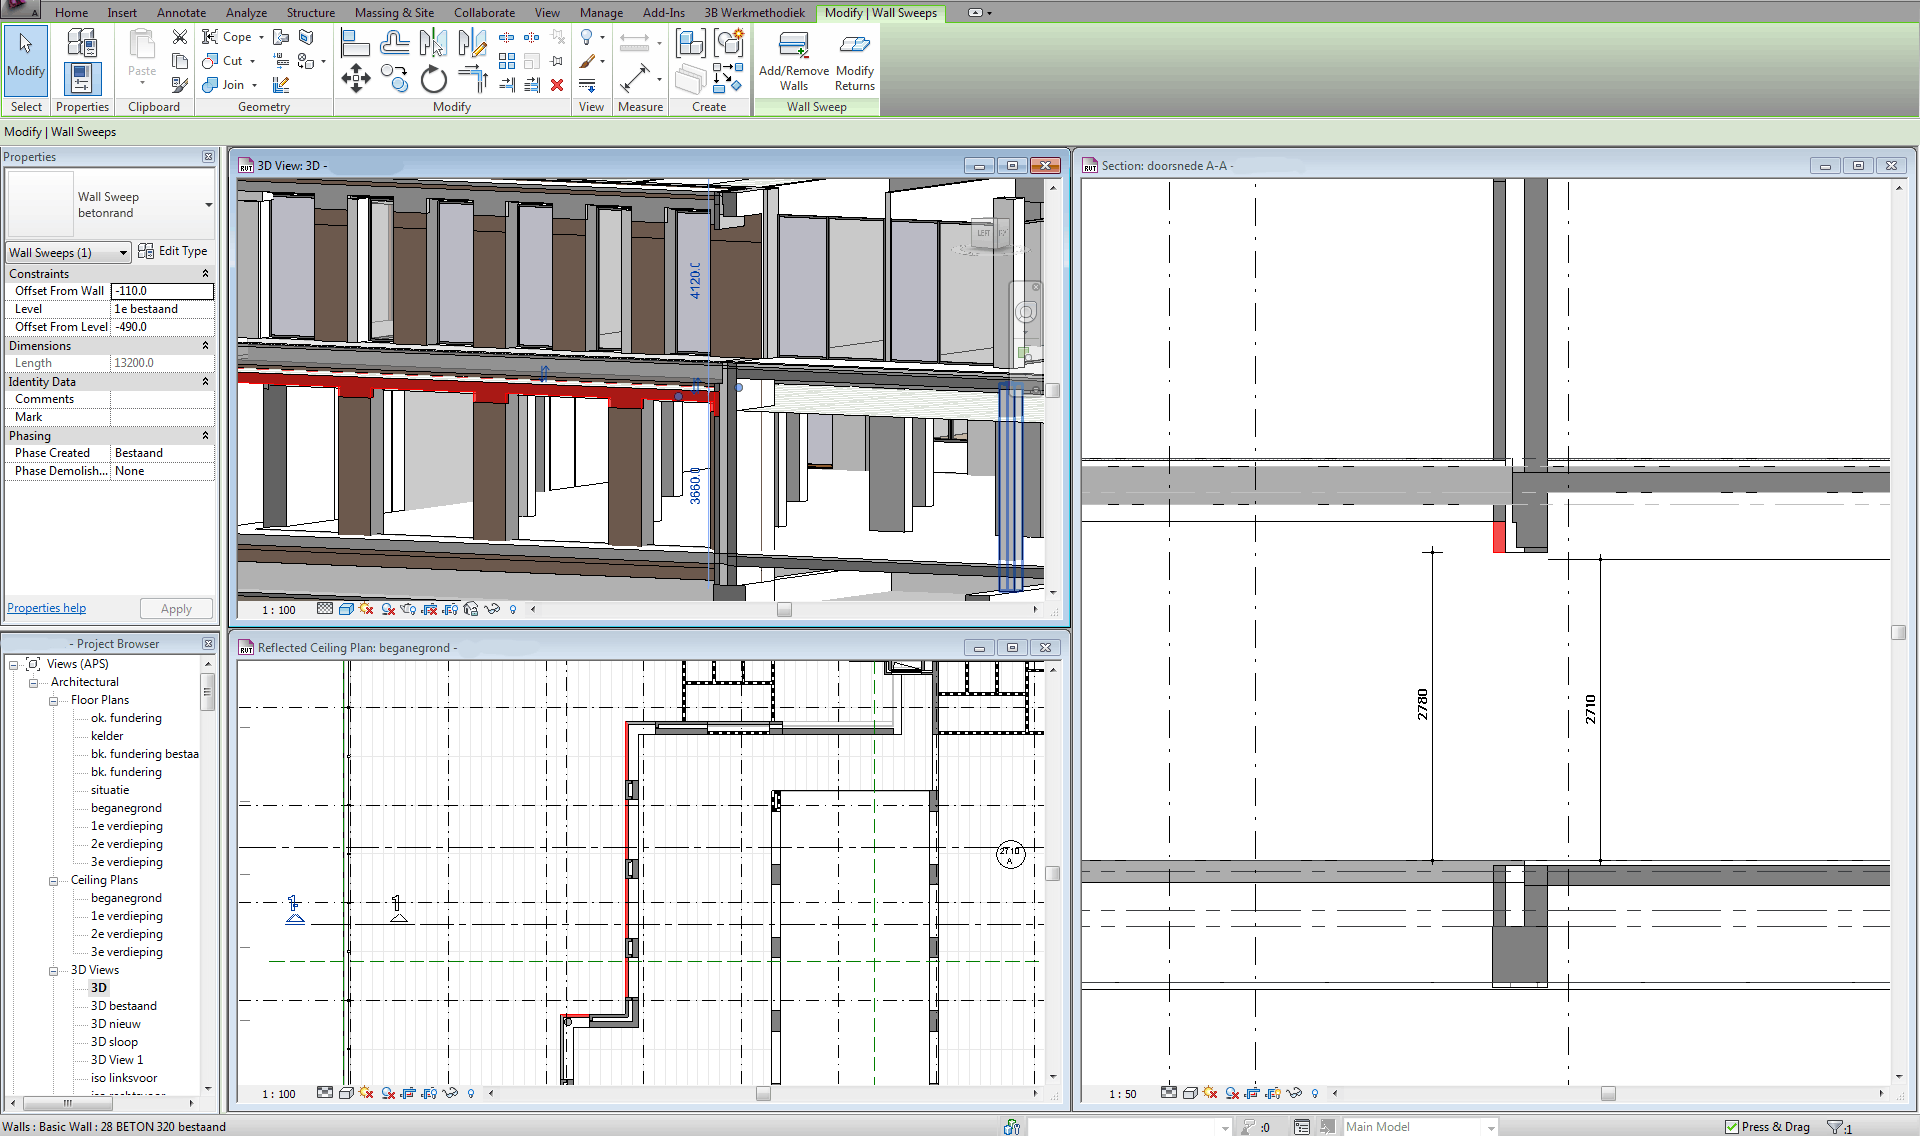Viewport: 1920px width, 1136px height.
Task: Delete the selected element with red X
Action: [x=557, y=85]
